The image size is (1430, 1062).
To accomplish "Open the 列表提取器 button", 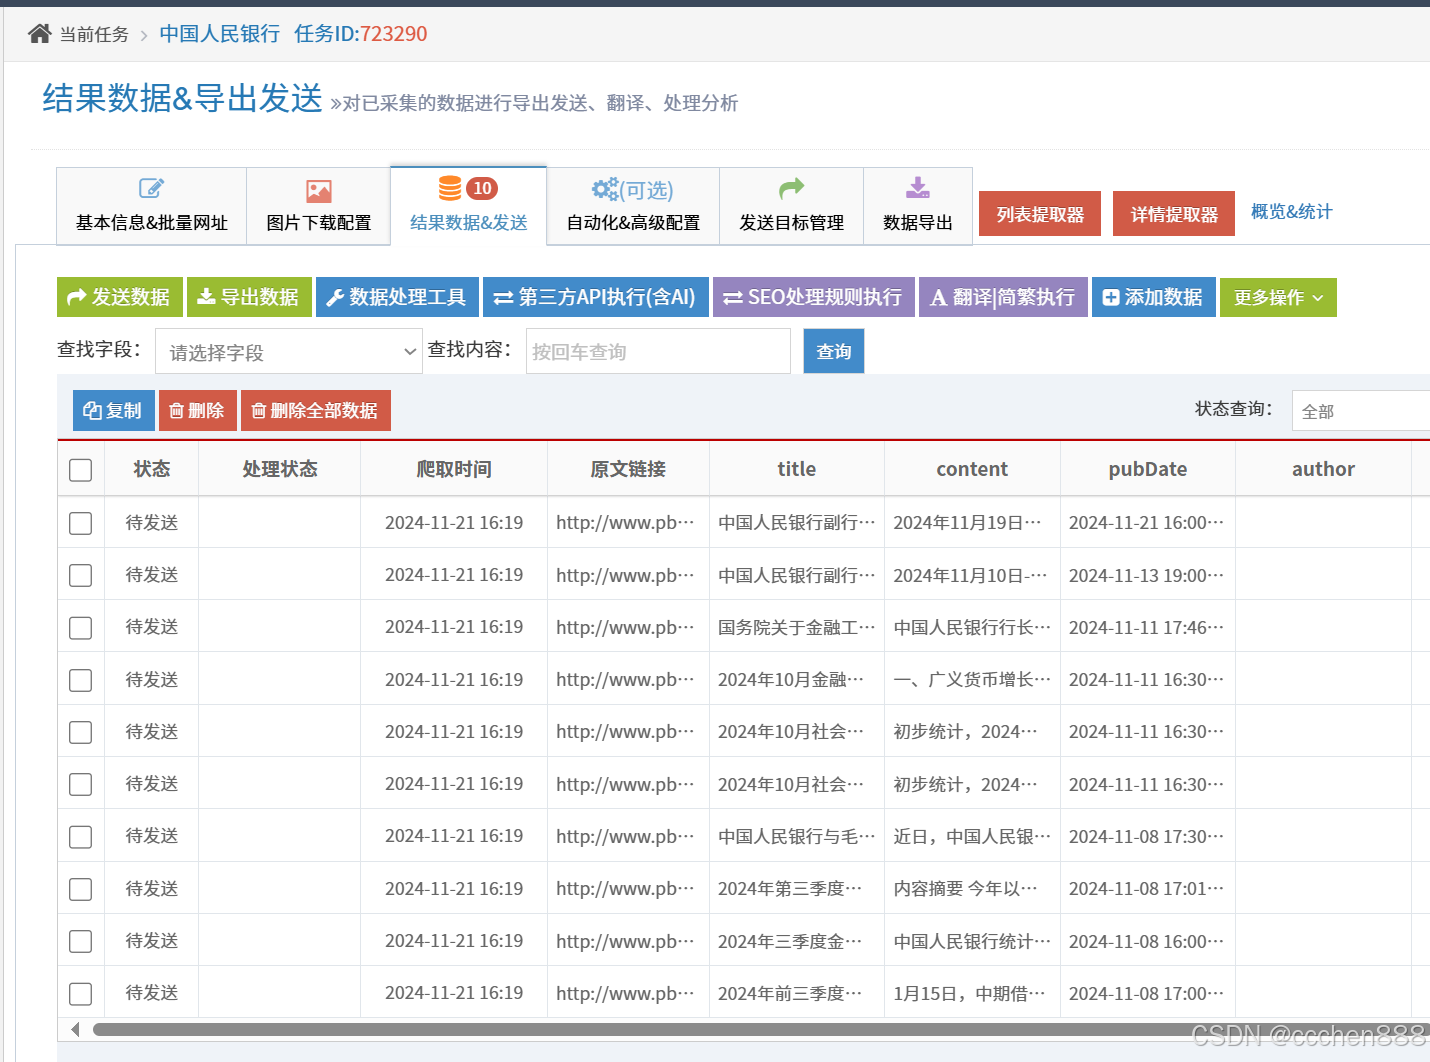I will point(1040,214).
